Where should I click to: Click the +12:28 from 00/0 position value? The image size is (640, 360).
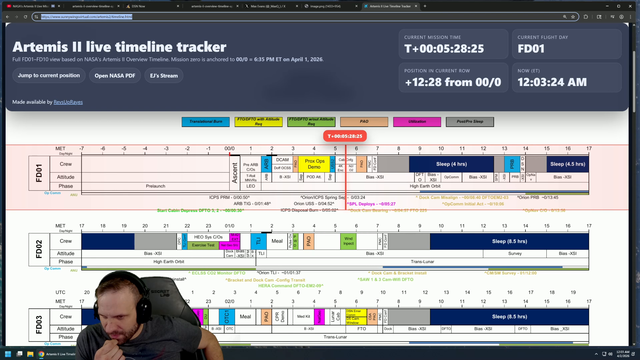click(x=453, y=82)
